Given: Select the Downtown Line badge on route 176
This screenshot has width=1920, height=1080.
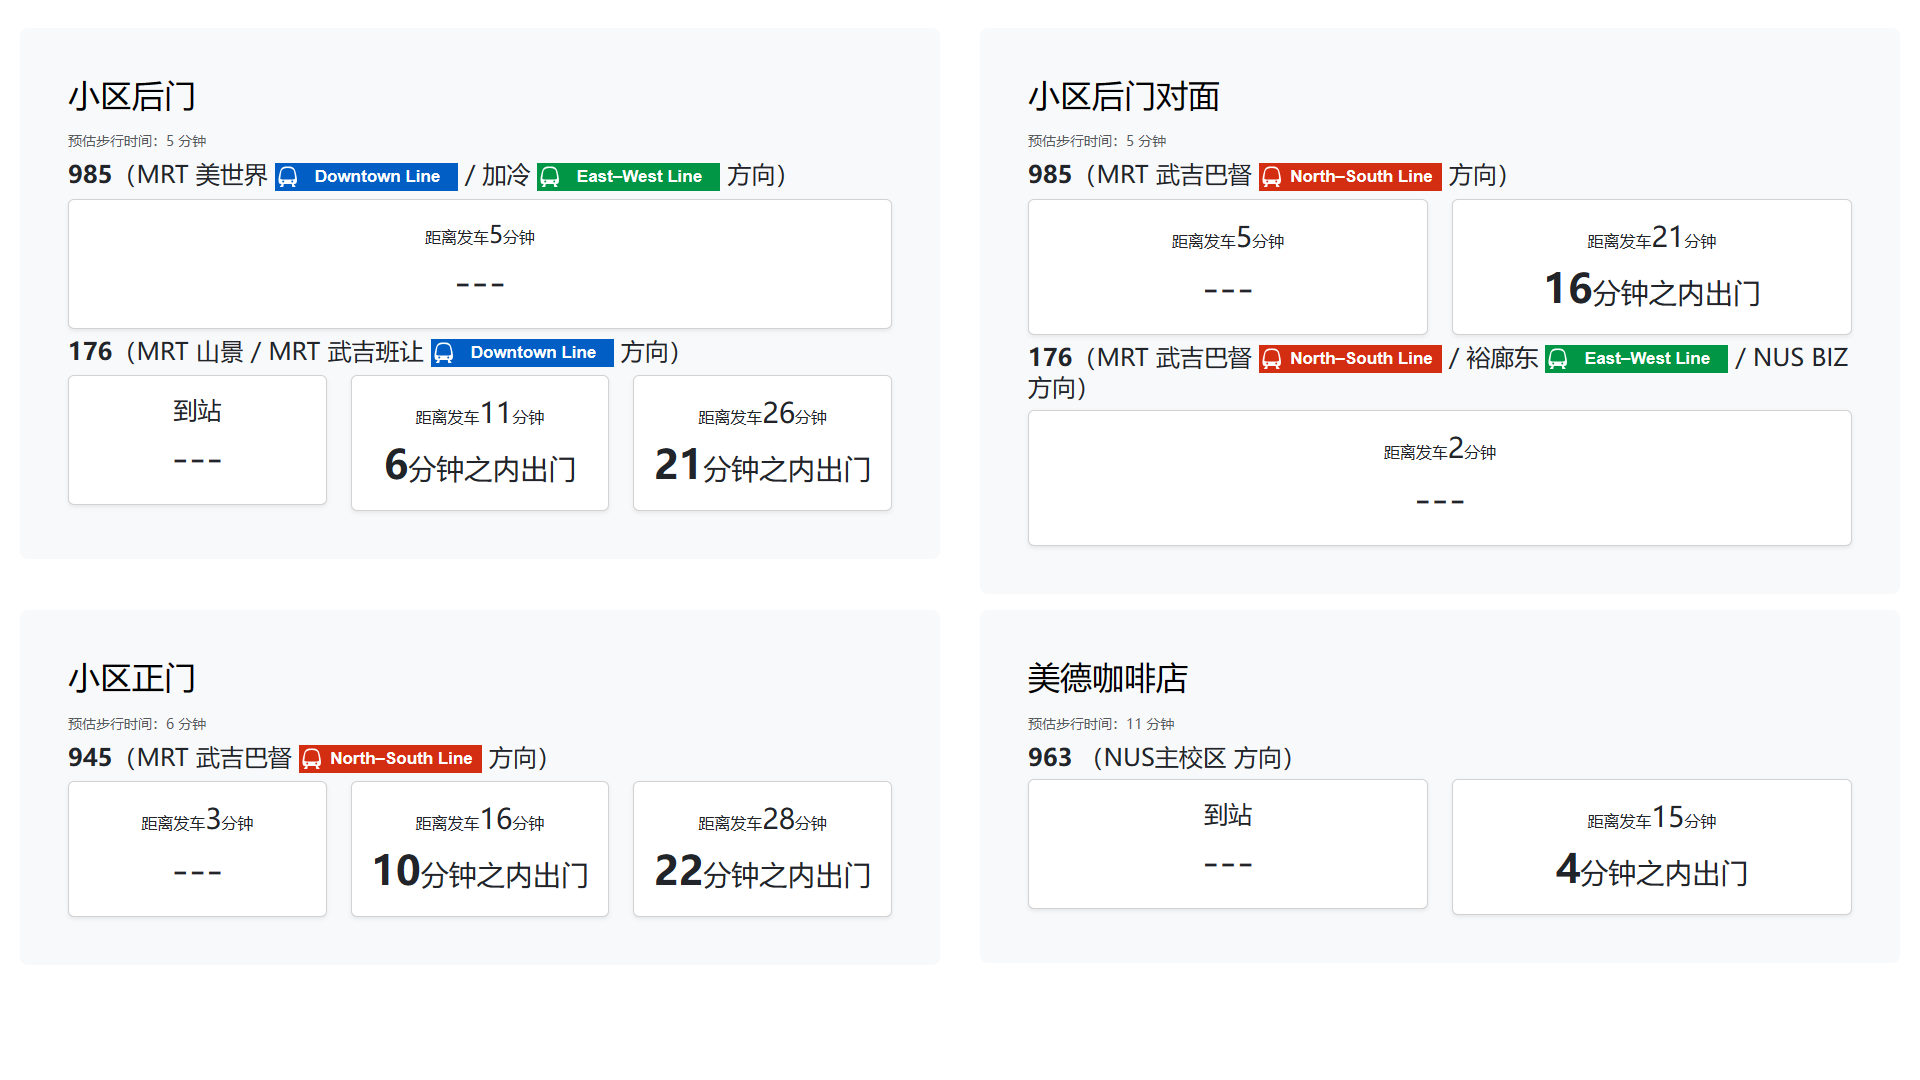Looking at the screenshot, I should tap(521, 352).
